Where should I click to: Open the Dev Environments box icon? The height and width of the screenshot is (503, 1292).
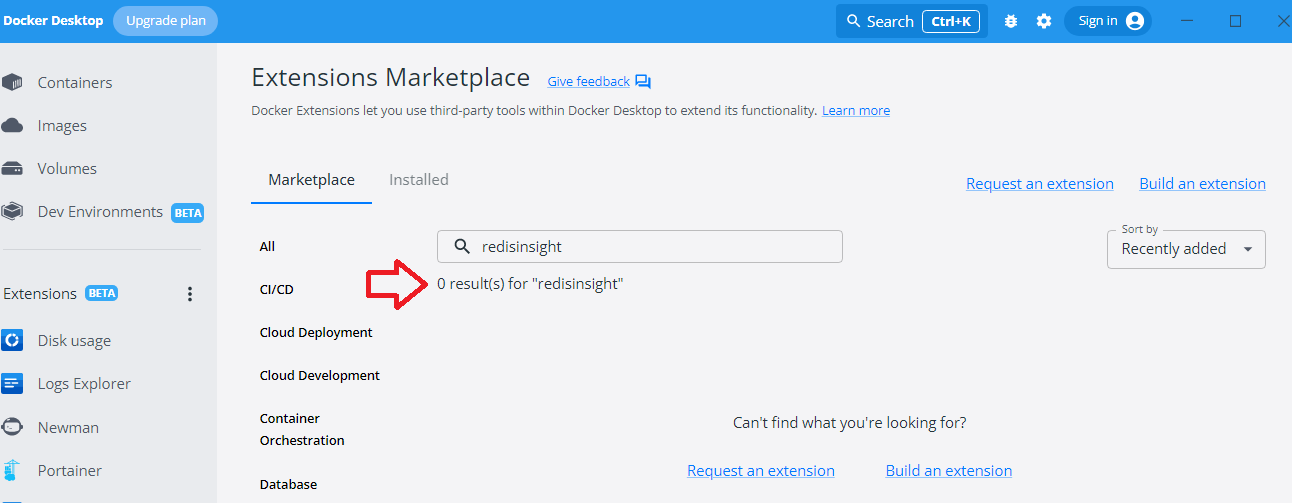12,212
